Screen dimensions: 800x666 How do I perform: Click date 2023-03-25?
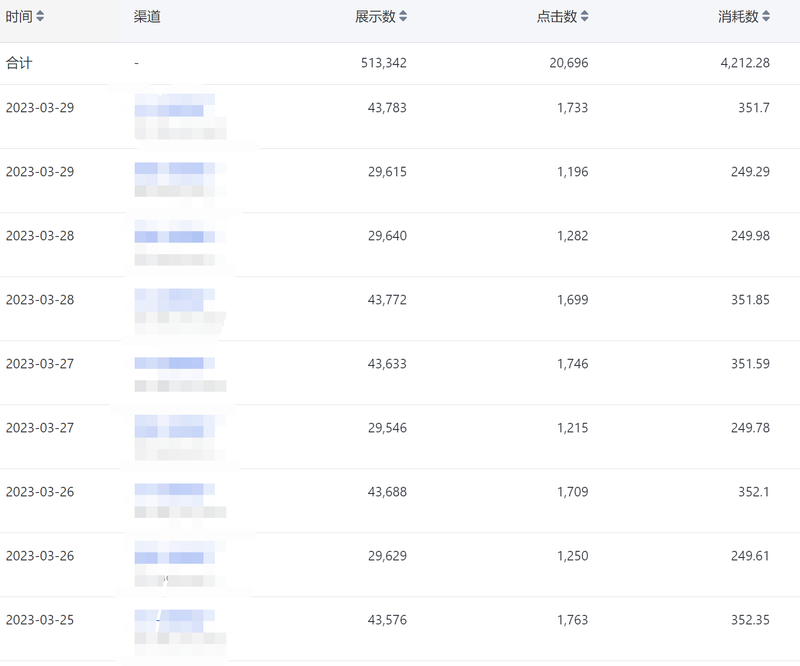point(40,620)
